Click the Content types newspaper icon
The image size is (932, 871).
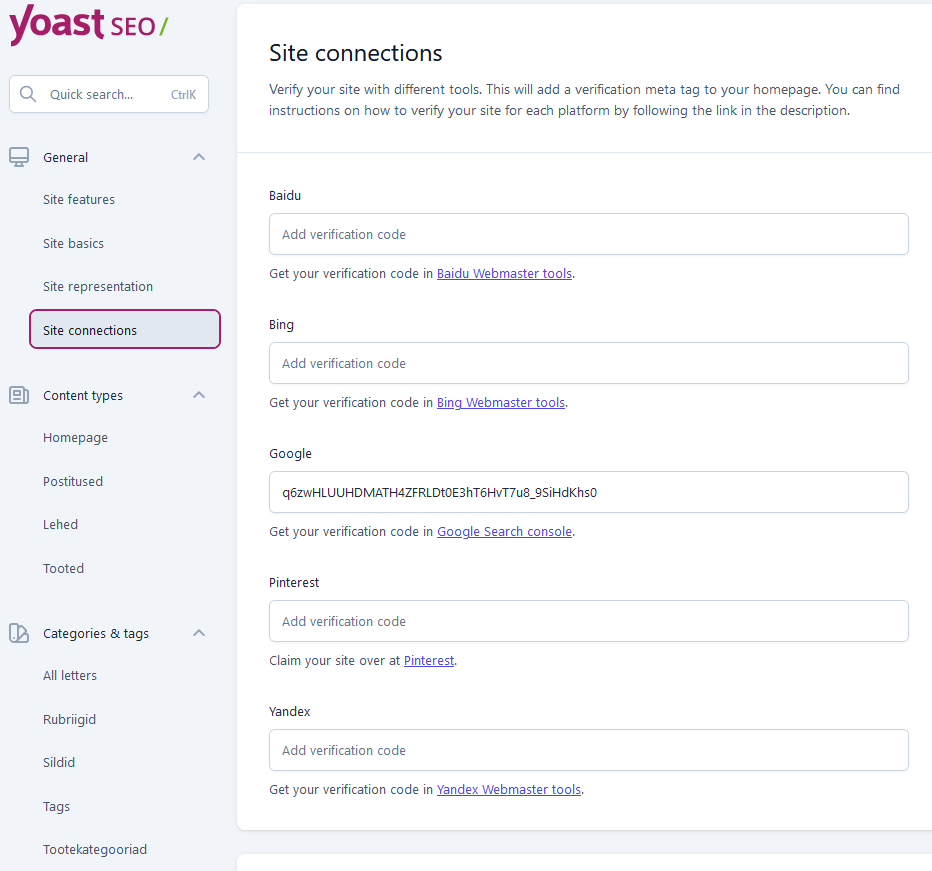(19, 395)
